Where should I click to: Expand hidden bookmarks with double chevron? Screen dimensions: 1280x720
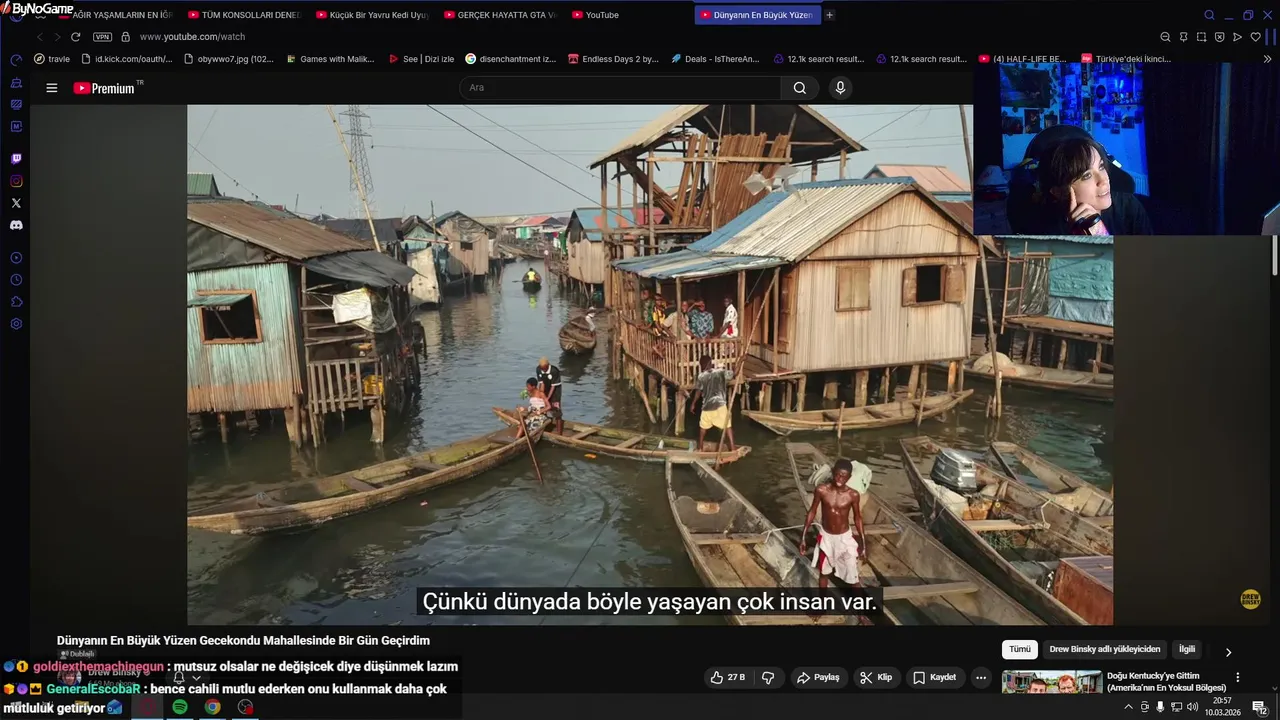(x=1269, y=59)
